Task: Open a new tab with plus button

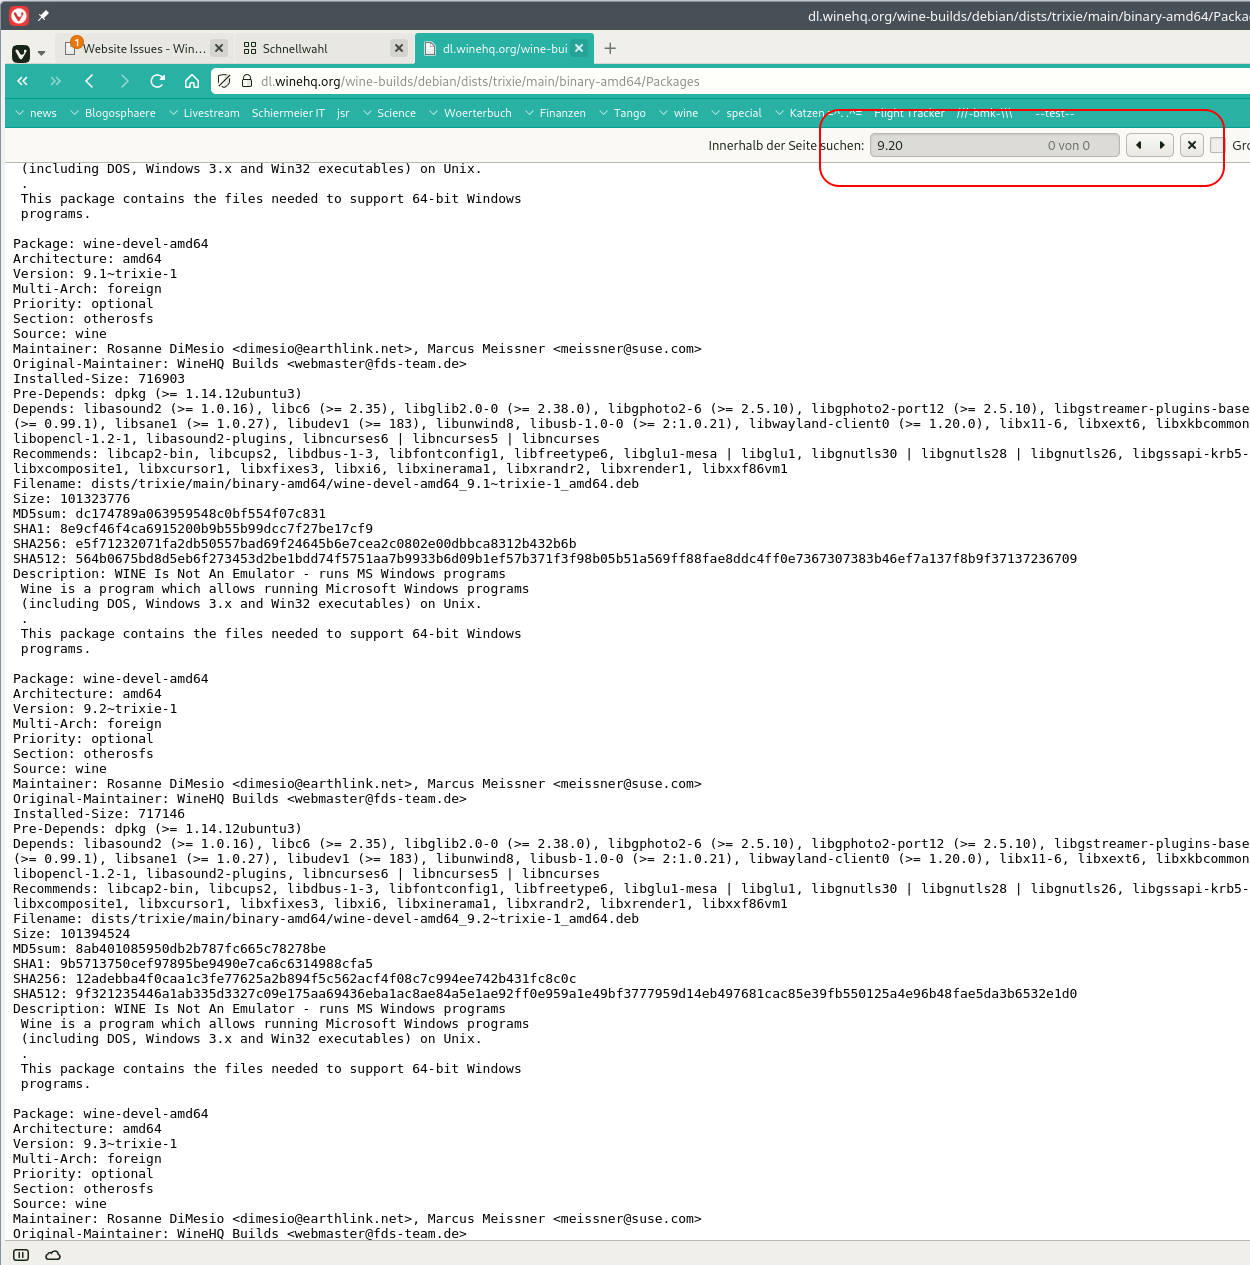Action: point(610,48)
